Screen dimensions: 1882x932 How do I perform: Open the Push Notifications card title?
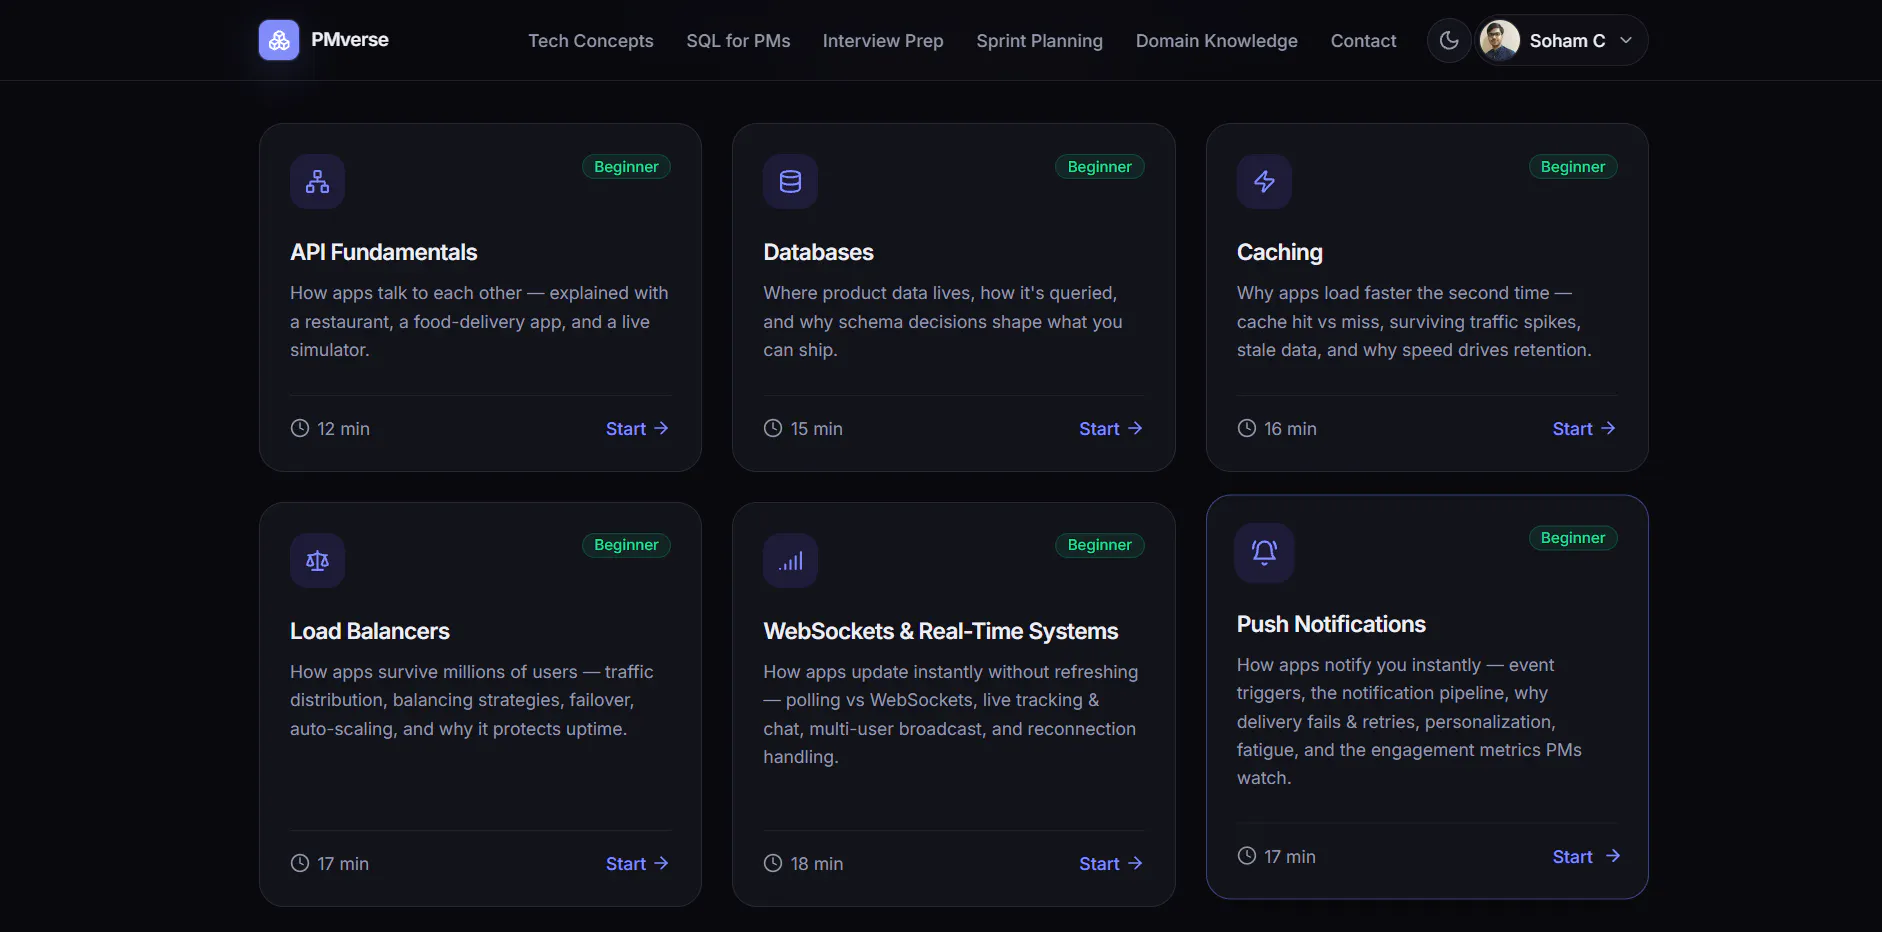pyautogui.click(x=1331, y=624)
